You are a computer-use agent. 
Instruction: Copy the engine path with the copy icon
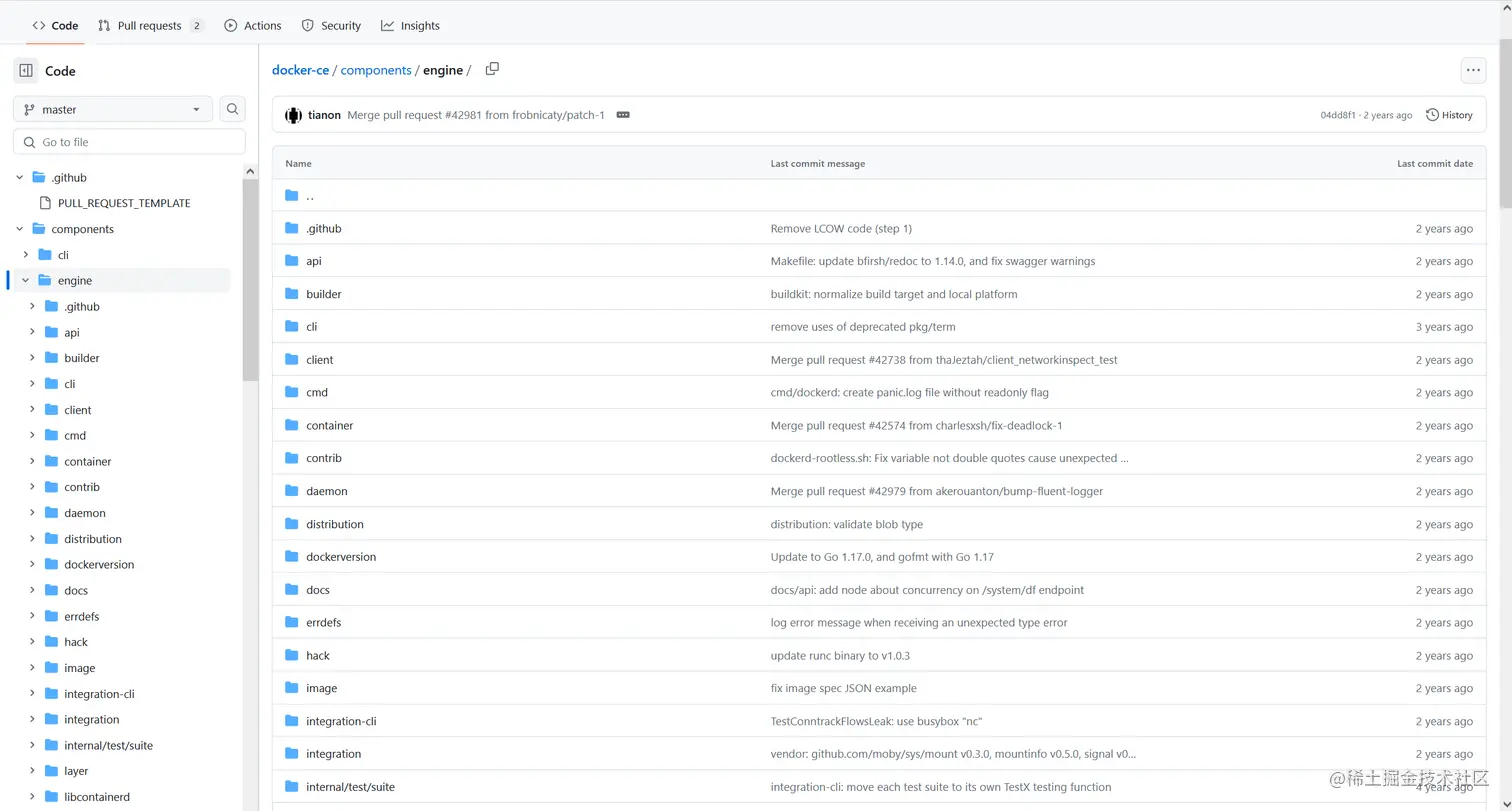[x=492, y=69]
